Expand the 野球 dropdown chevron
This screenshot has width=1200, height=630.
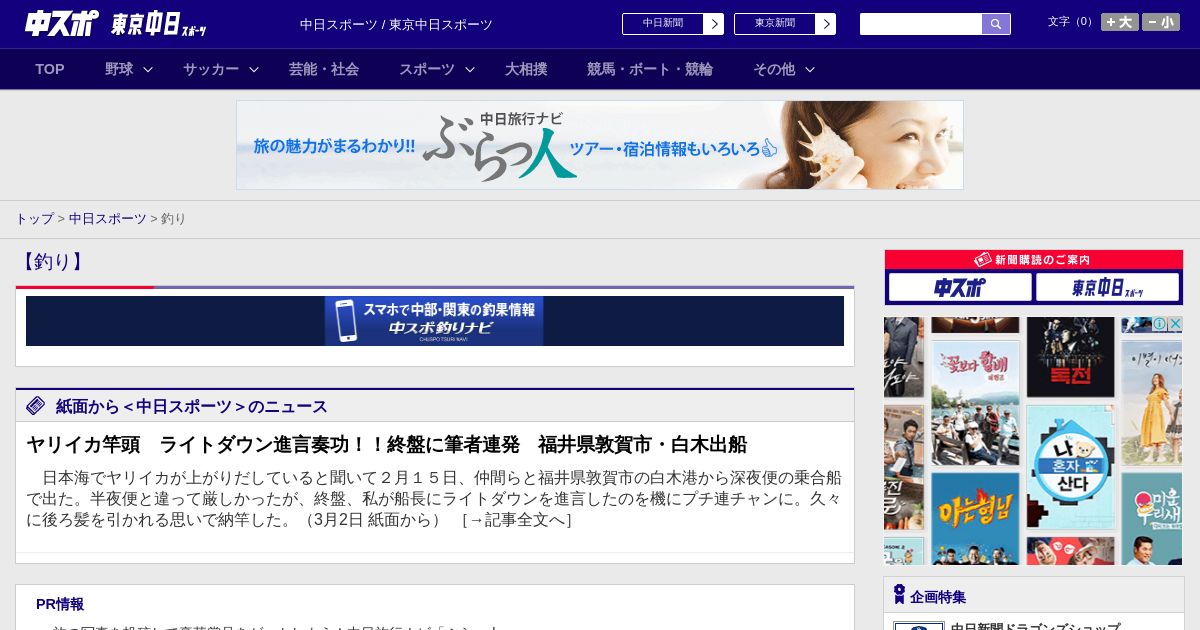pyautogui.click(x=148, y=69)
